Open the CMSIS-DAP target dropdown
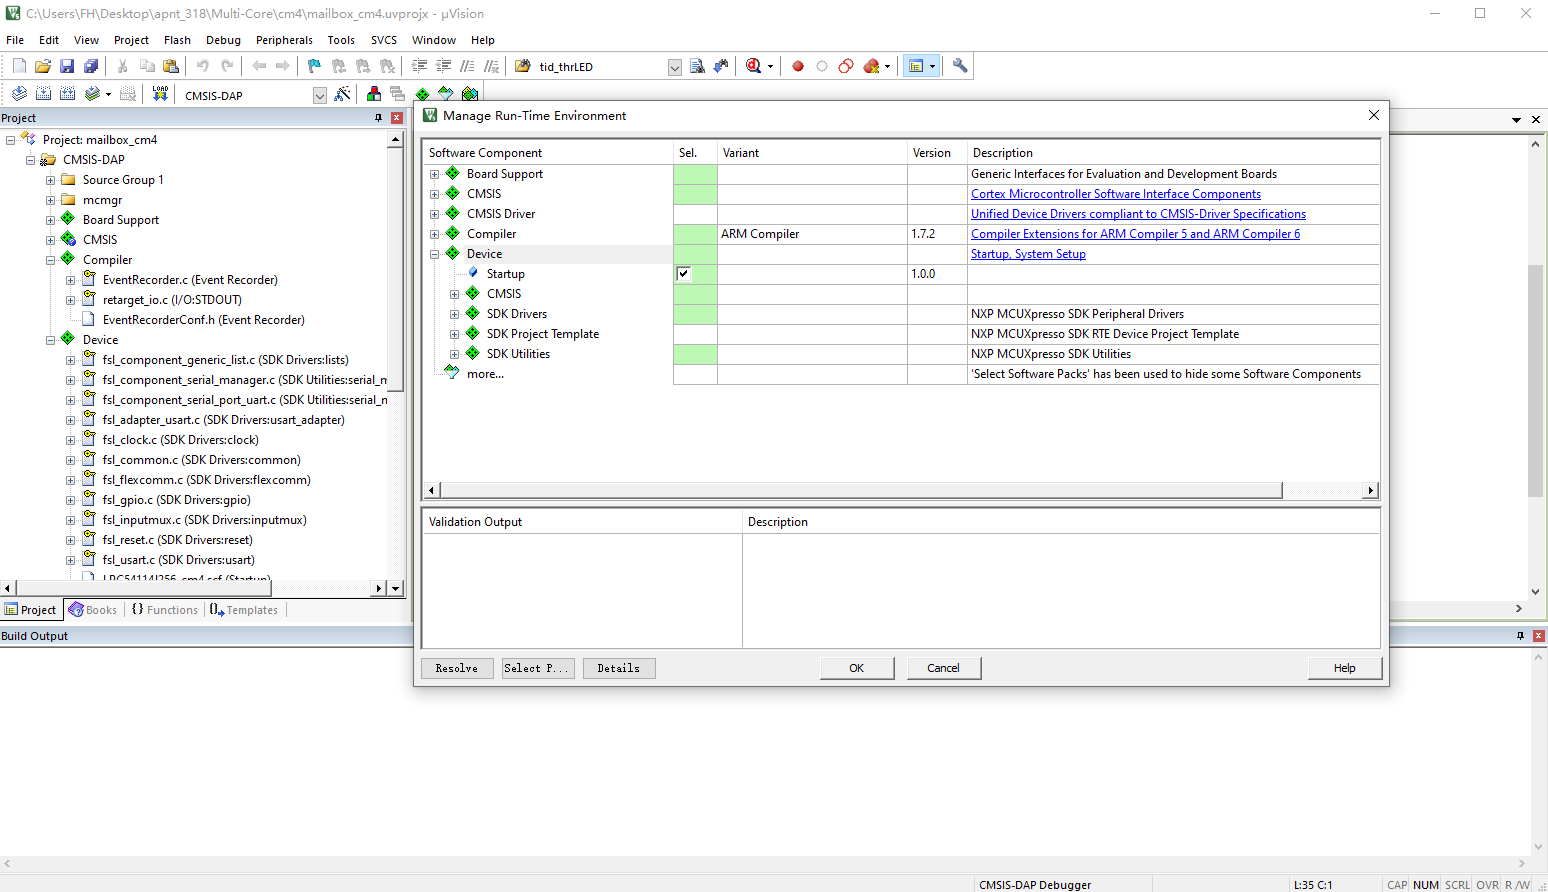 tap(320, 95)
